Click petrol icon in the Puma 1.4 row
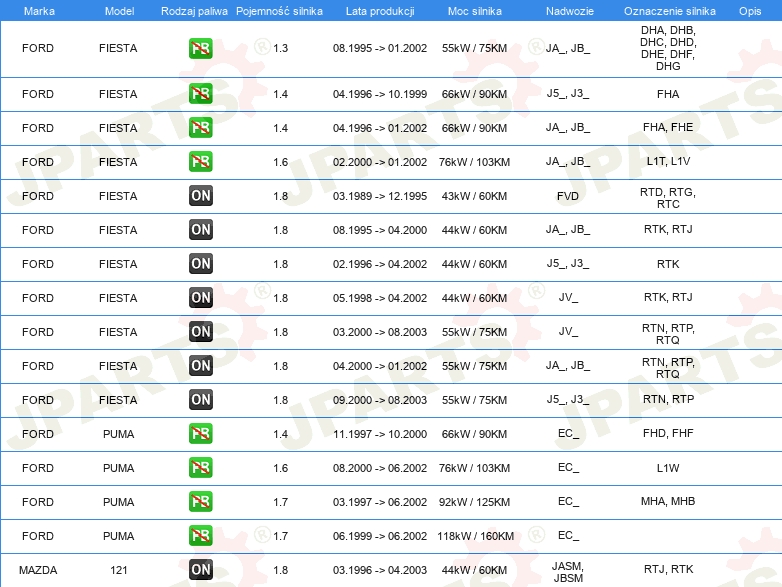Viewport: 782px width, 587px height. (200, 433)
